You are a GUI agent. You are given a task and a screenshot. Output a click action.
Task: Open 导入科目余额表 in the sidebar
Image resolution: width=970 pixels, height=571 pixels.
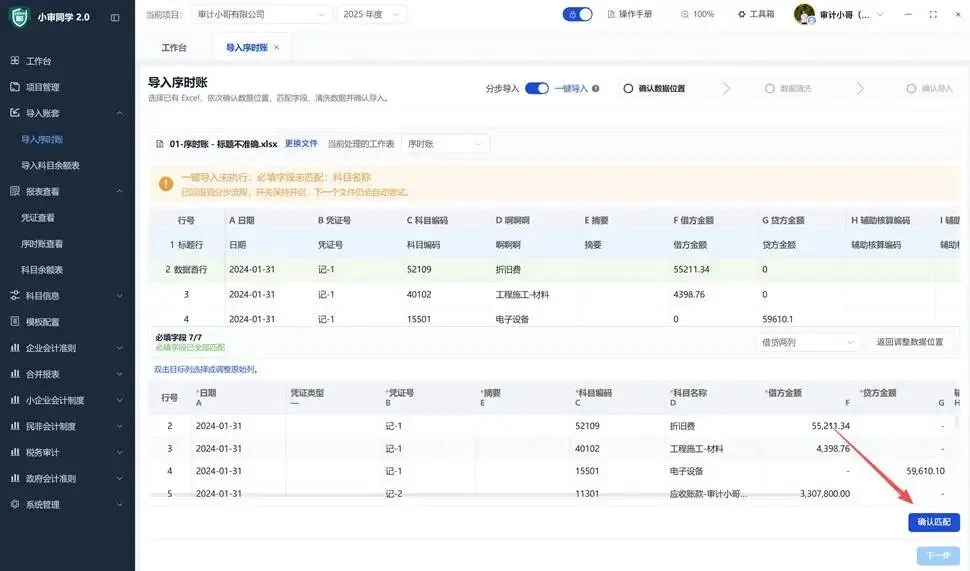50,165
